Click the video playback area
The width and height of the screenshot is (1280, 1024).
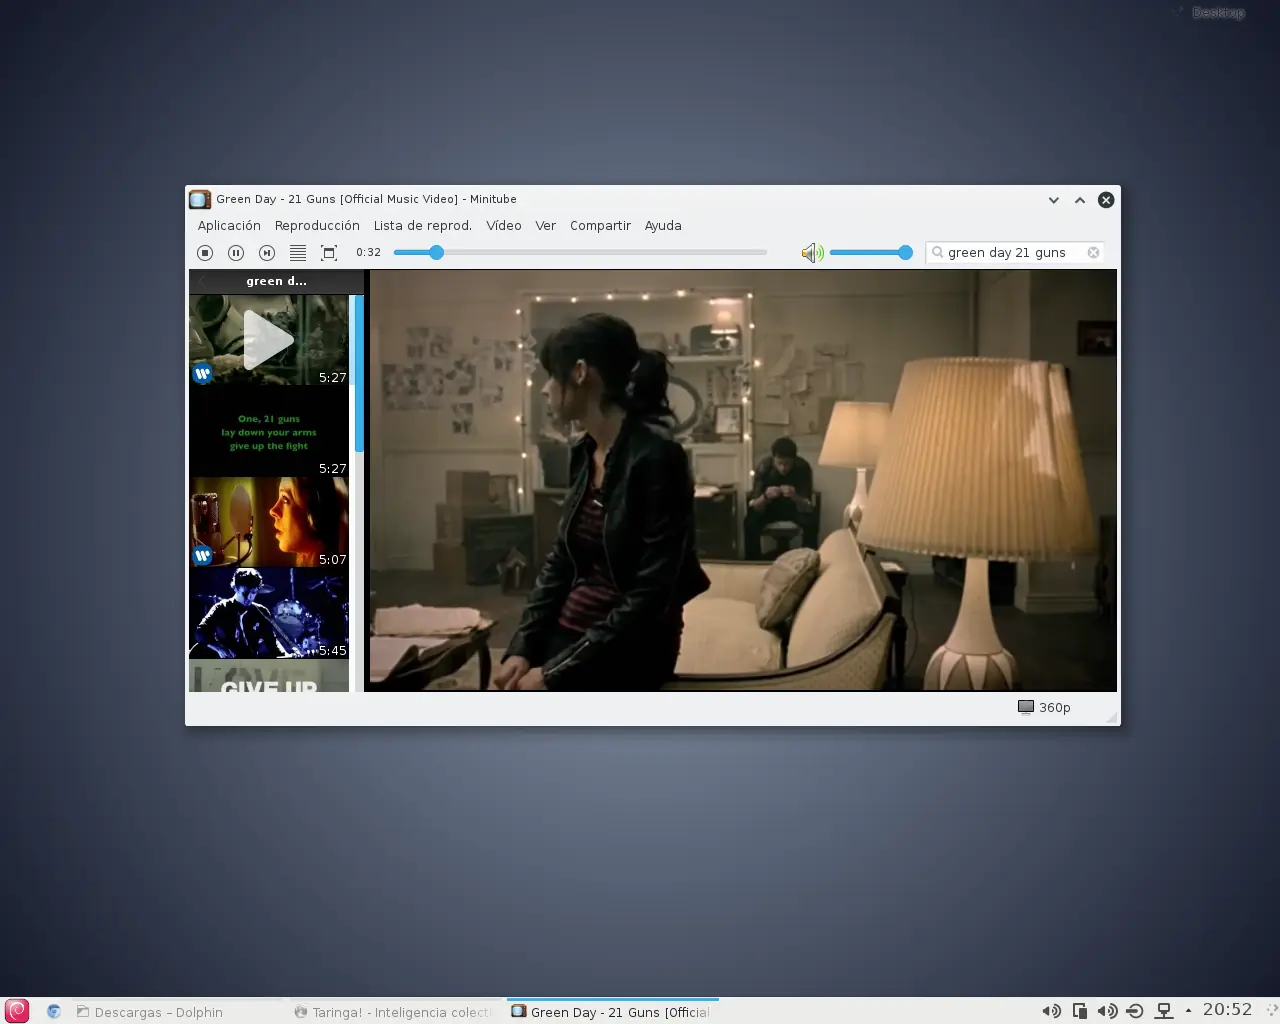click(x=743, y=480)
